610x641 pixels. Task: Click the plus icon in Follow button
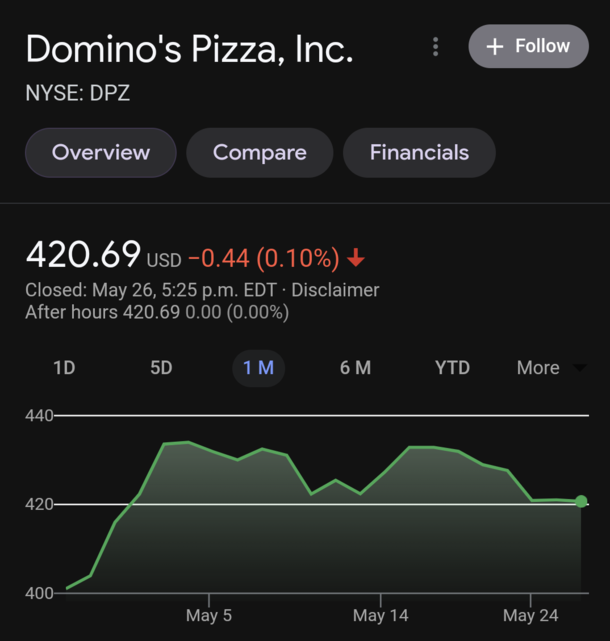point(495,46)
